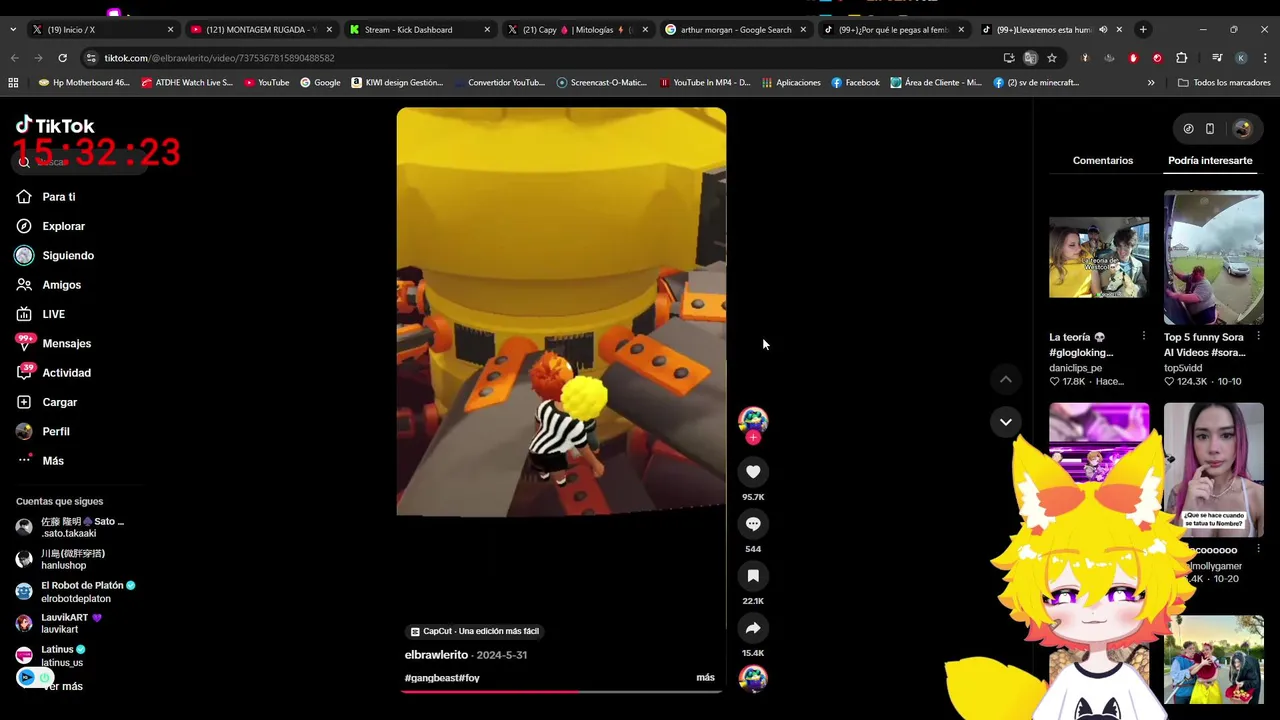This screenshot has width=1280, height=720.
Task: Open the apps grid in bookmarks bar
Action: click(x=13, y=83)
